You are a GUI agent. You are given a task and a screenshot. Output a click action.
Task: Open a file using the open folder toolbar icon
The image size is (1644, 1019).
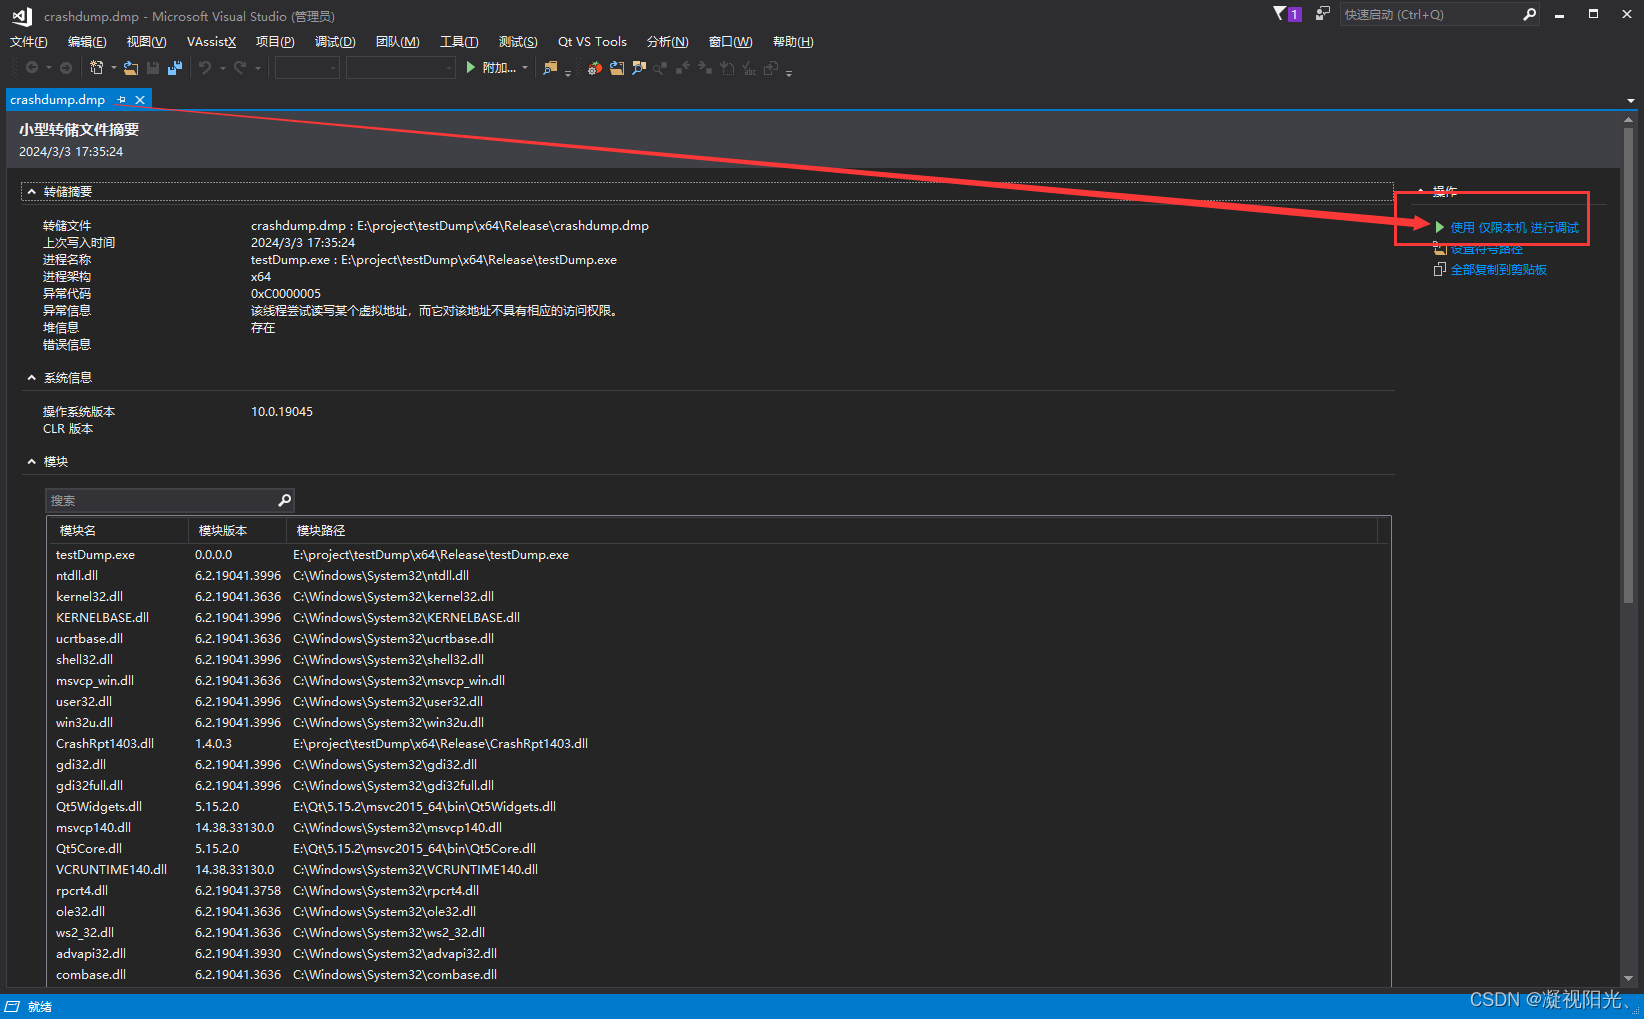click(130, 67)
